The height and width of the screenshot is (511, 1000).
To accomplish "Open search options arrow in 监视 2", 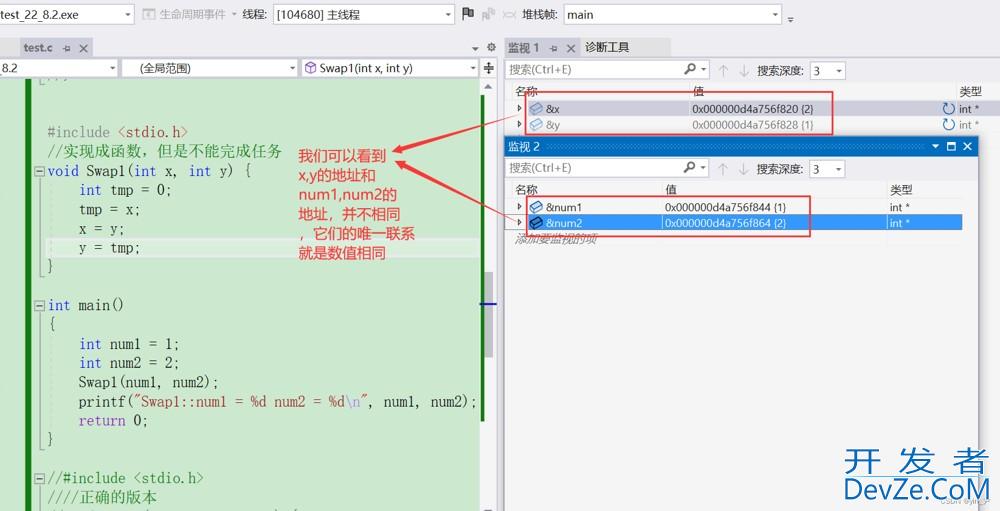I will click(x=703, y=168).
